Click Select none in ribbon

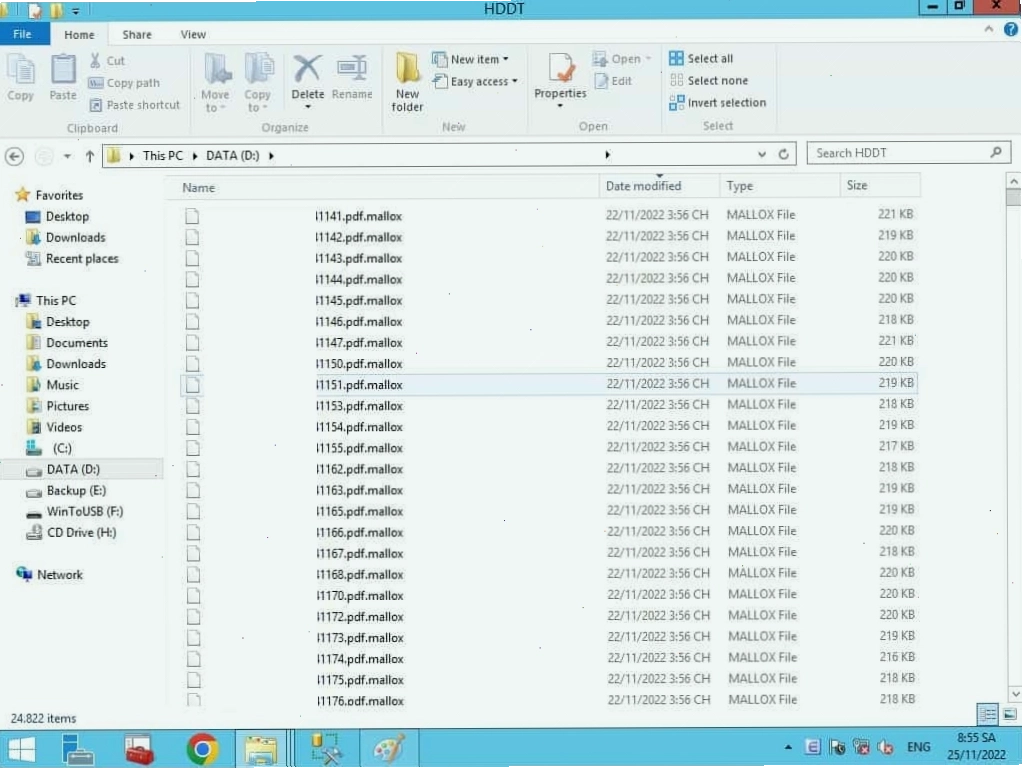708,81
